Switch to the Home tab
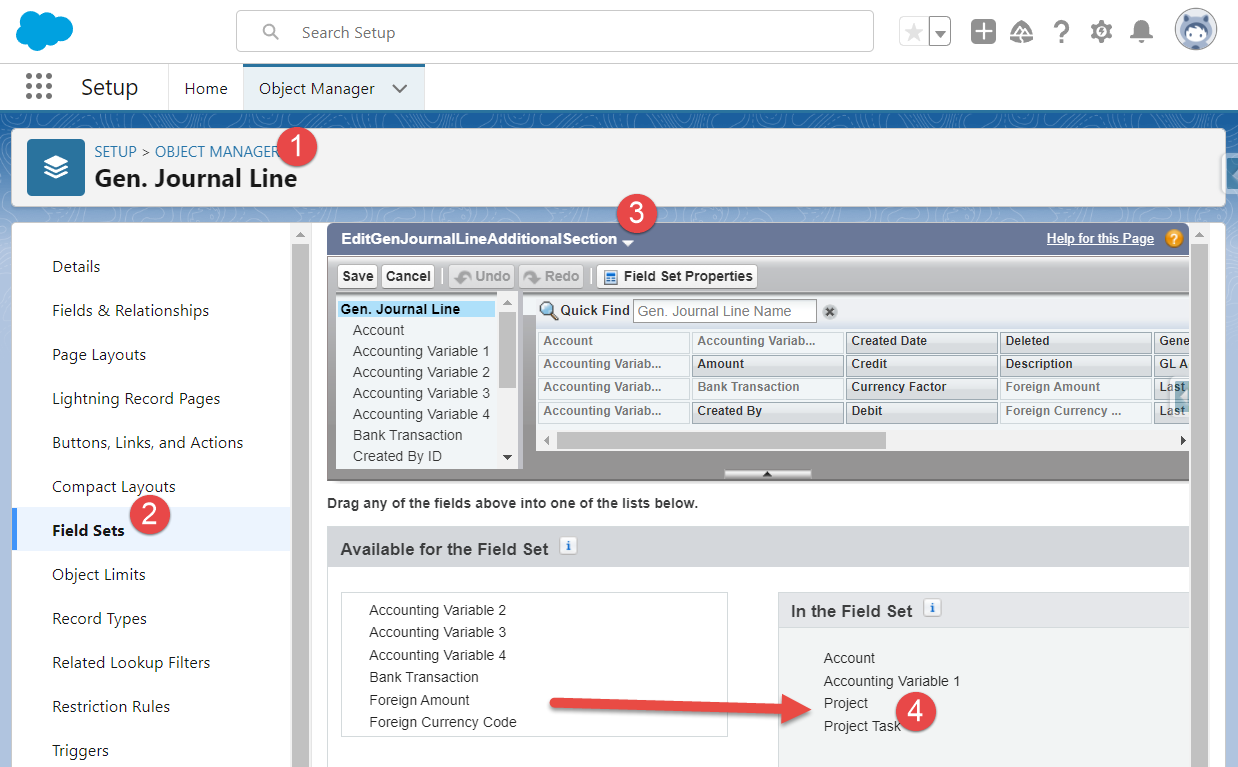The height and width of the screenshot is (767, 1238). [206, 88]
